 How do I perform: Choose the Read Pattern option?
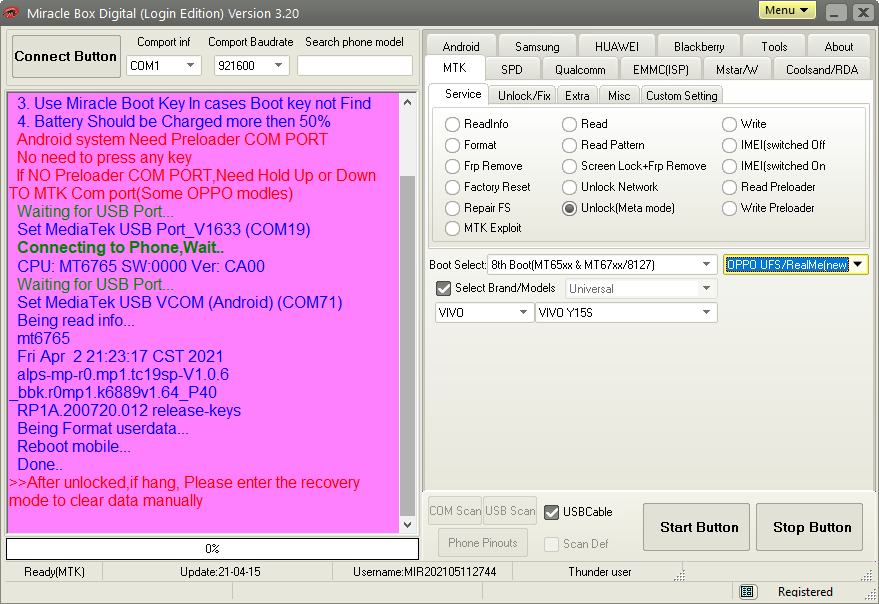coord(569,145)
